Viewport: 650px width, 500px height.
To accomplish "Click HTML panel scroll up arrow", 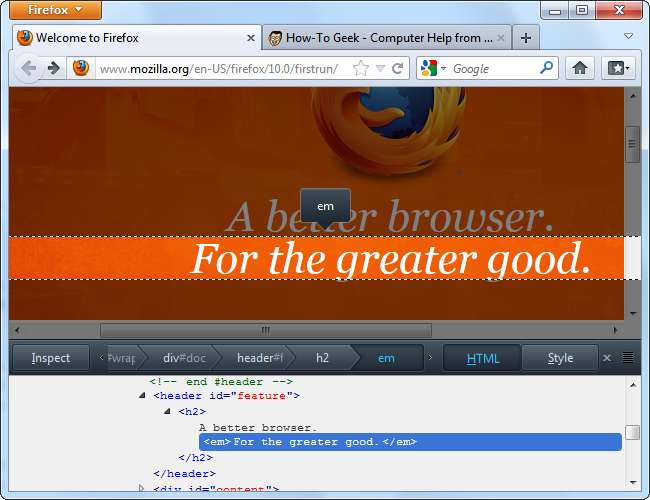I will tap(633, 385).
